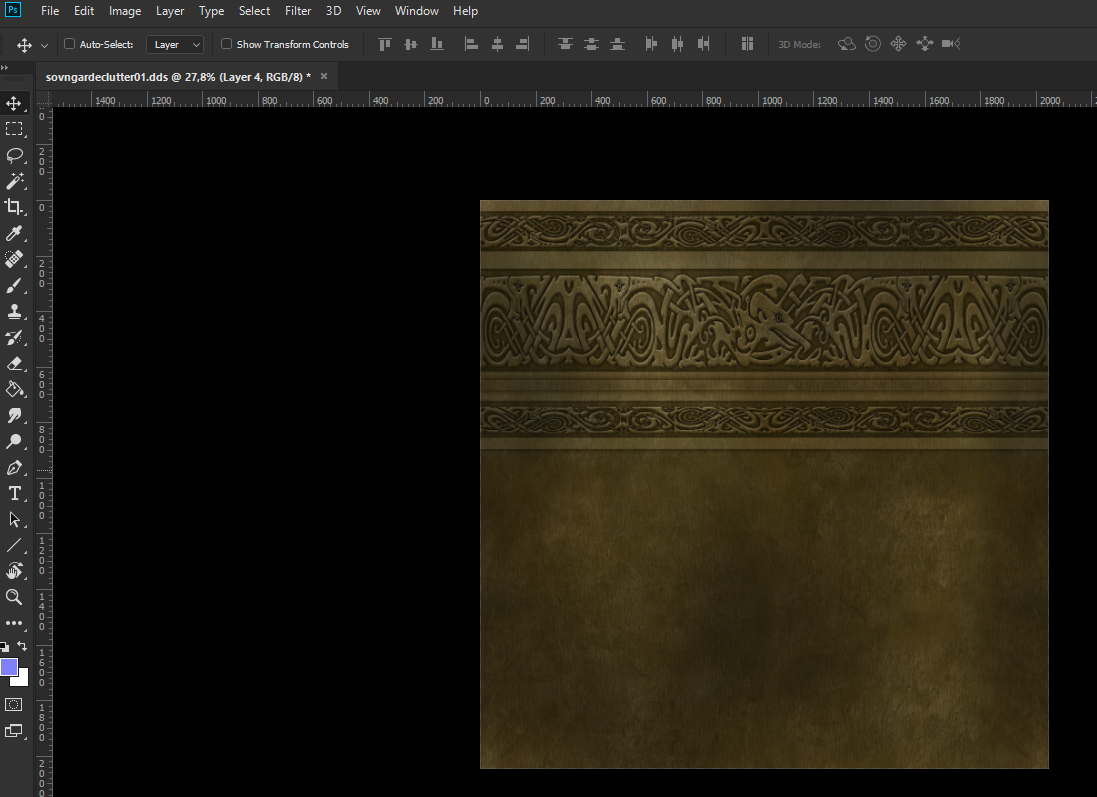The height and width of the screenshot is (797, 1097).
Task: Select the Pen tool
Action: [x=14, y=467]
